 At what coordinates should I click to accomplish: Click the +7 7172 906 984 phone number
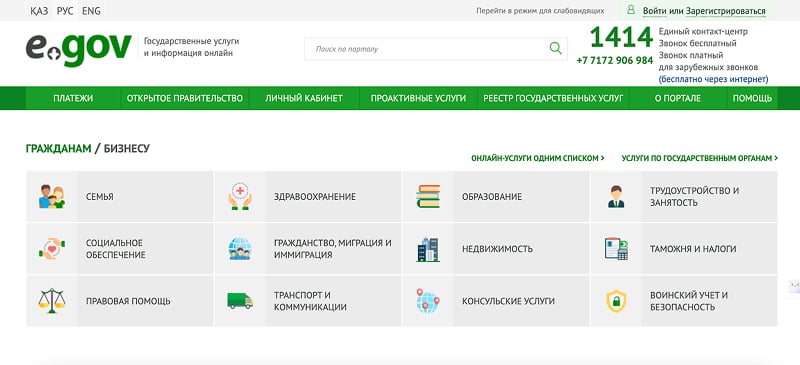(615, 60)
